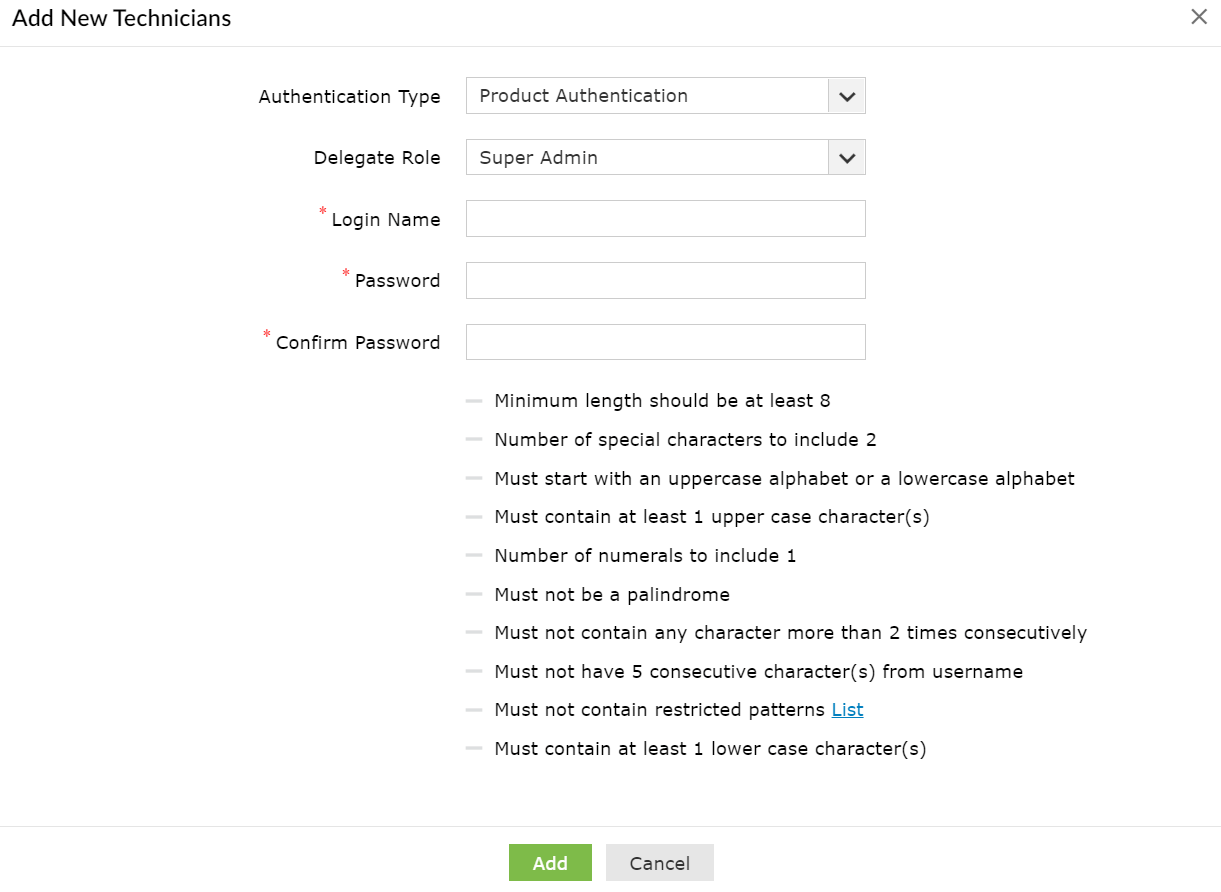Screen dimensions: 1221x892
Task: Close the Add New Technicians dialog
Action: [x=1198, y=17]
